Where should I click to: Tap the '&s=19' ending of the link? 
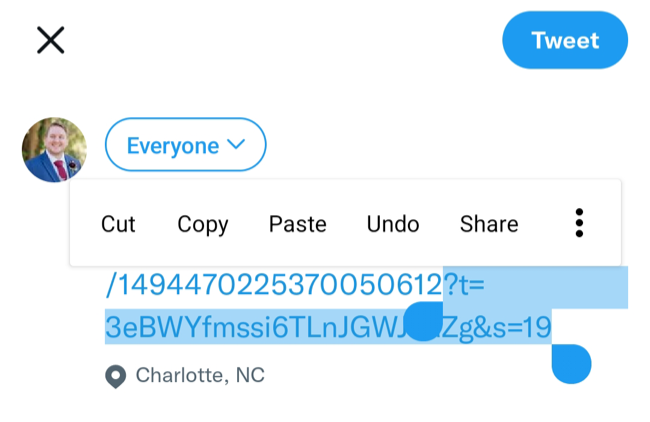coord(514,327)
